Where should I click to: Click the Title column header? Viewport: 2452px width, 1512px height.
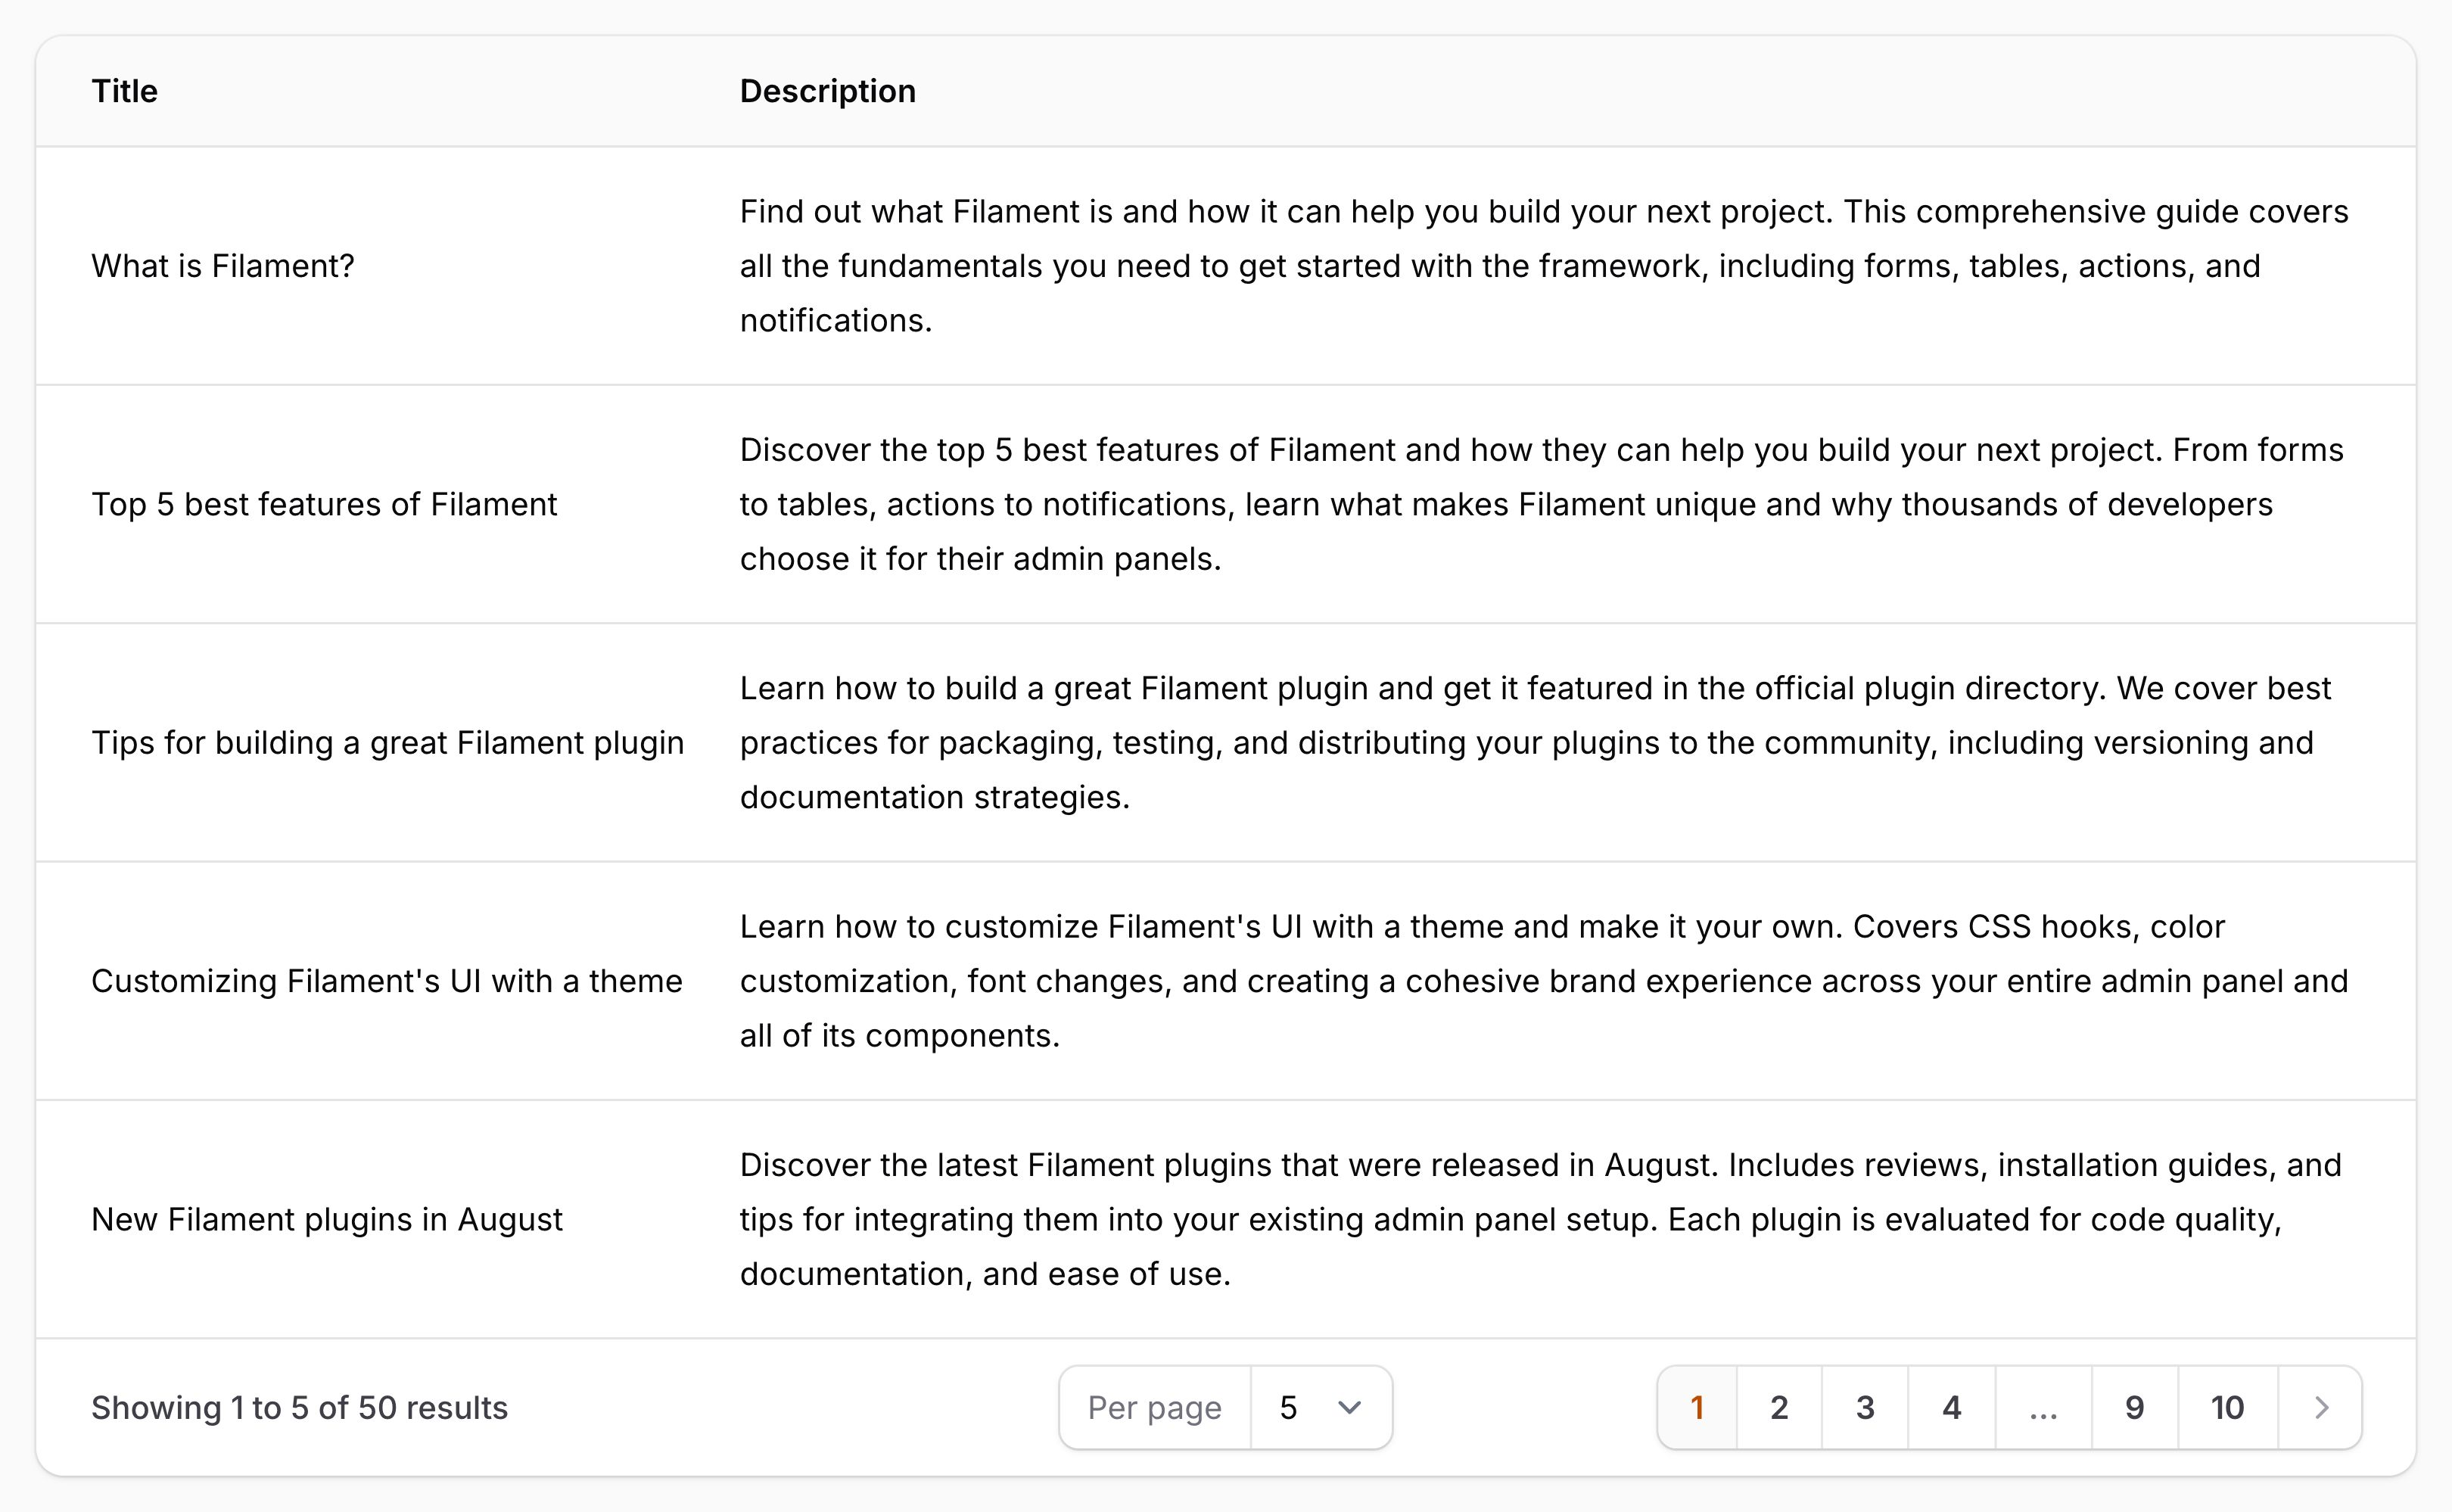(x=125, y=91)
